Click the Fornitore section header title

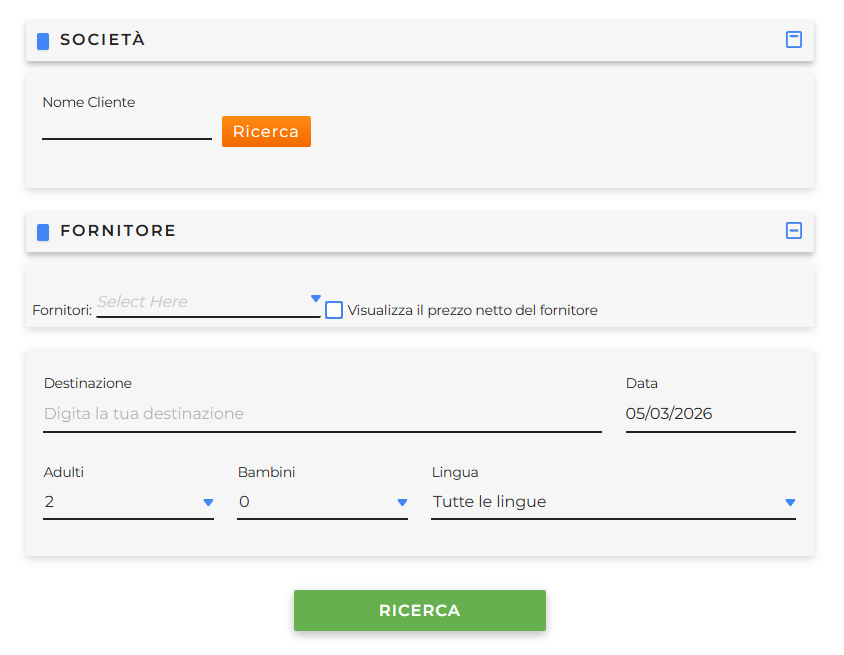point(118,231)
